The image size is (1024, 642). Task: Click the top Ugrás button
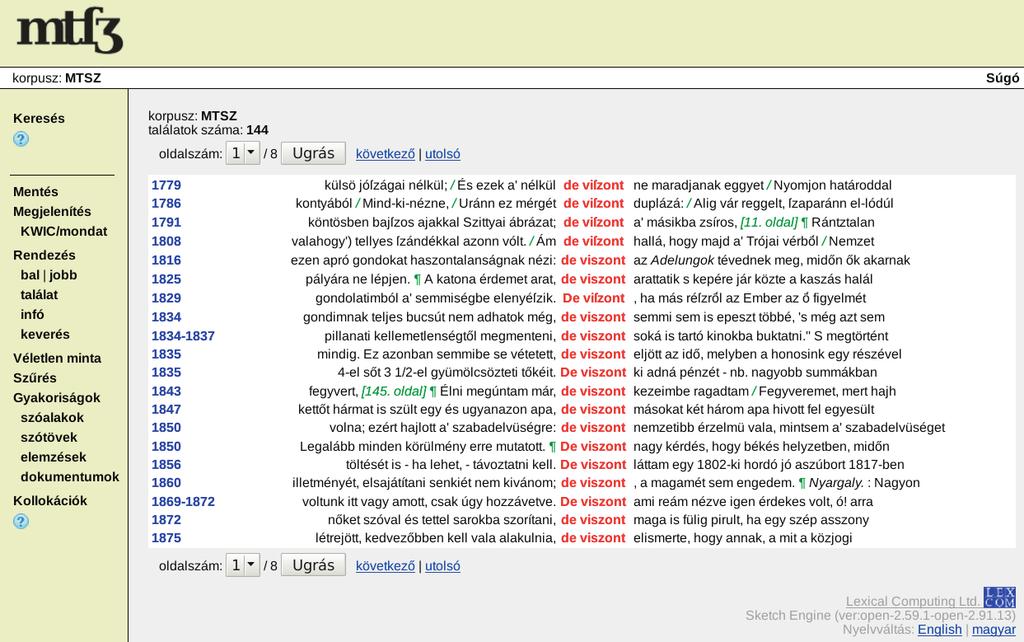click(313, 153)
